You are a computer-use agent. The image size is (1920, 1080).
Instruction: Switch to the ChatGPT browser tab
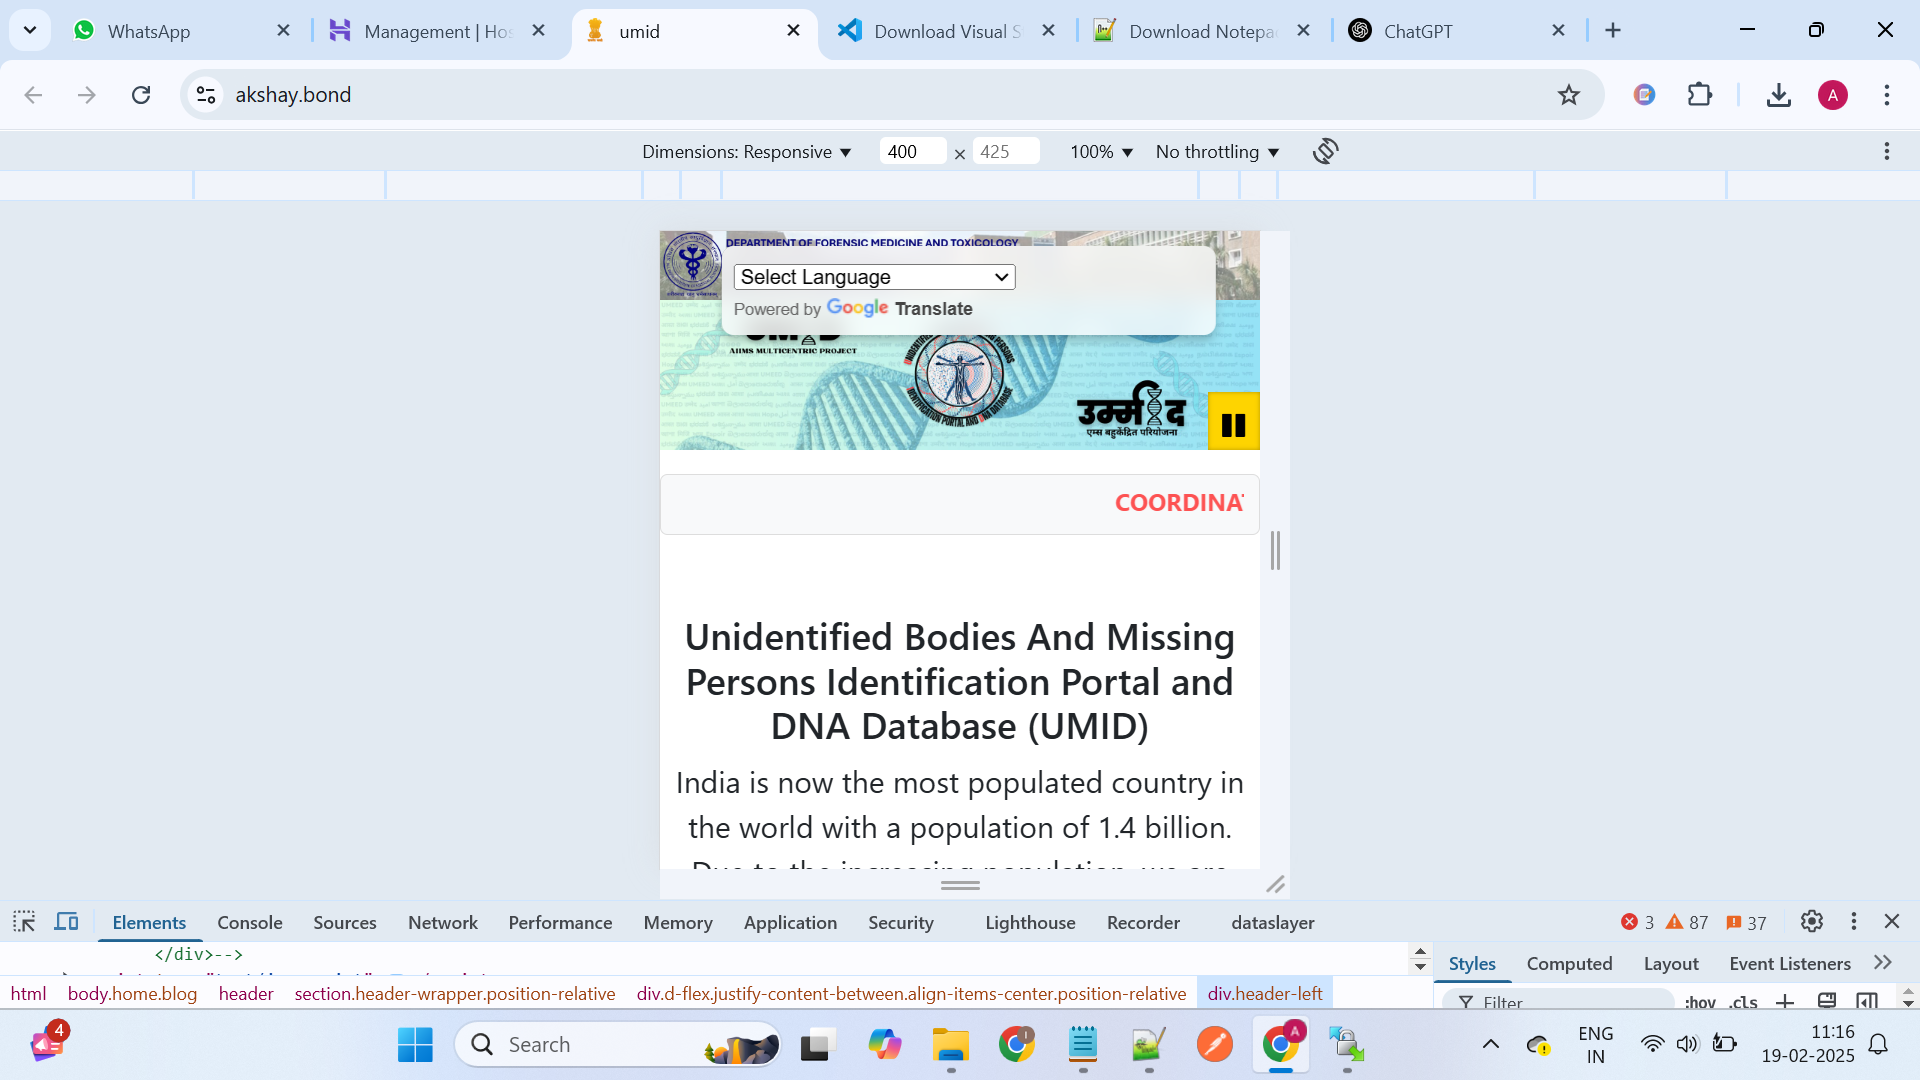click(1456, 31)
